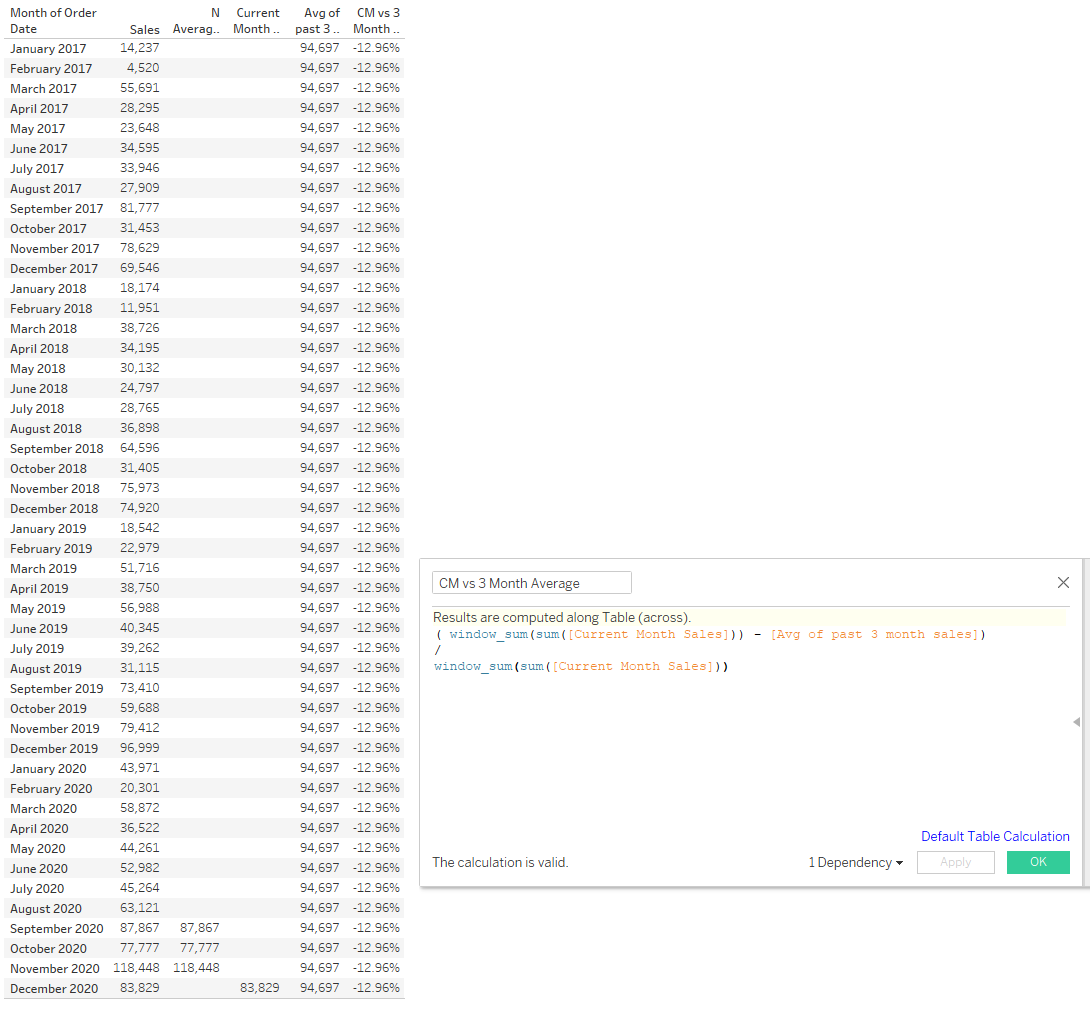Click the Sales value 118,448 for November 2020
Screen dimensions: 1090x1017
[136, 968]
